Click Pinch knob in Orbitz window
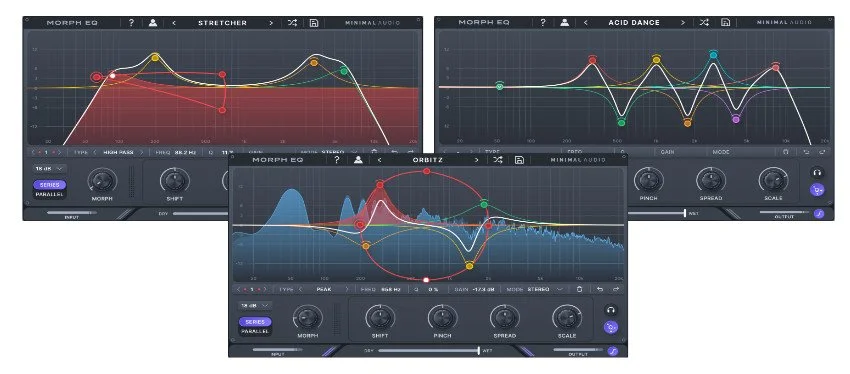The width and height of the screenshot is (850, 374). pos(442,317)
